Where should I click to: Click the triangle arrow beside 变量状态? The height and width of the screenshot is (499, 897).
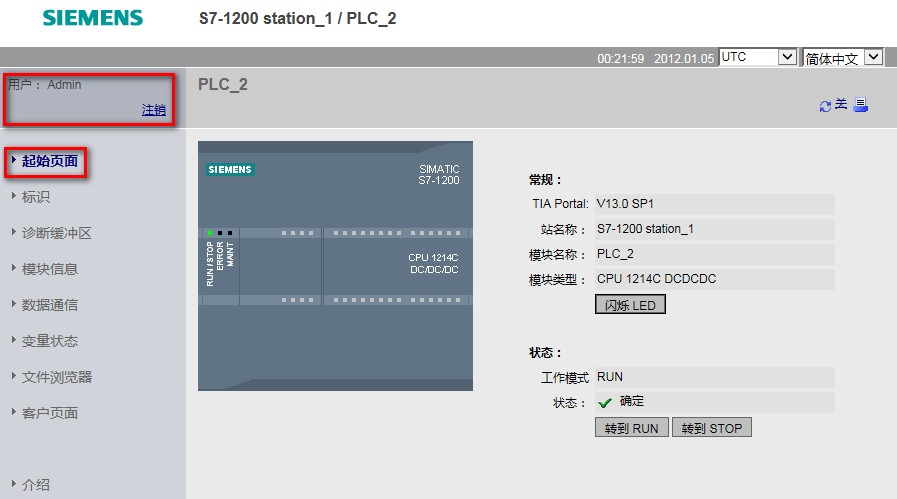click(14, 340)
